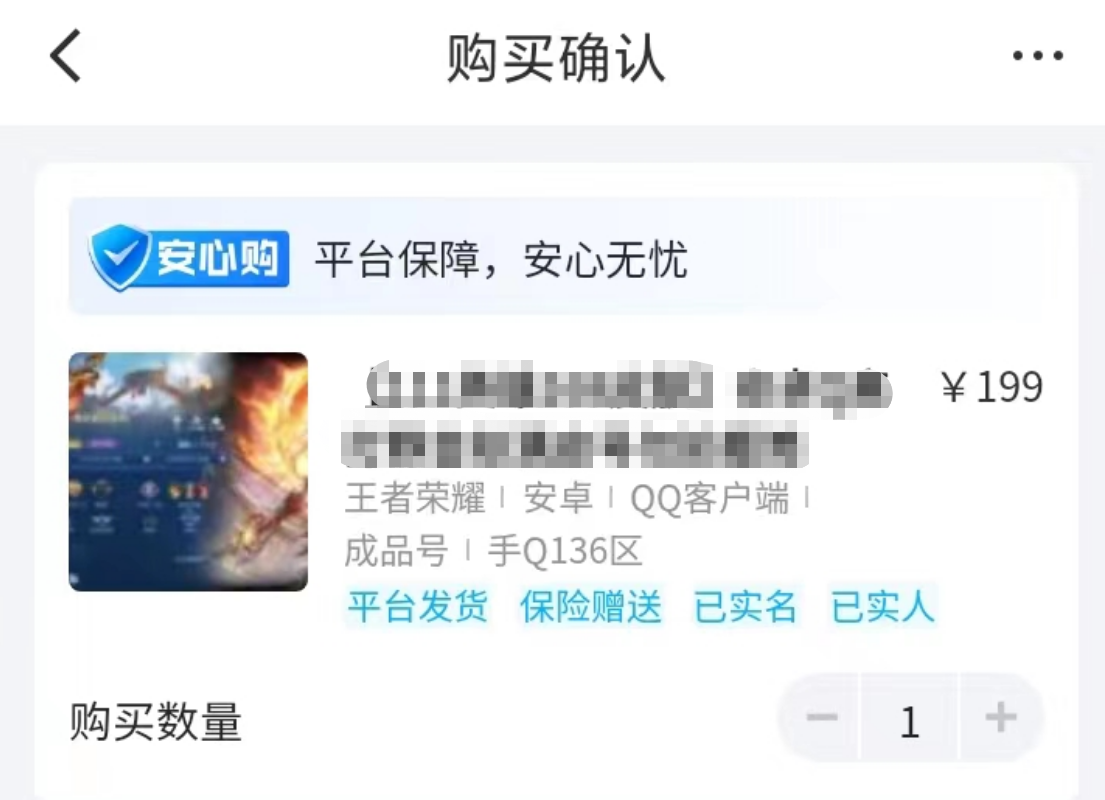
Task: Tap the 购买确认 page title
Action: [x=555, y=58]
